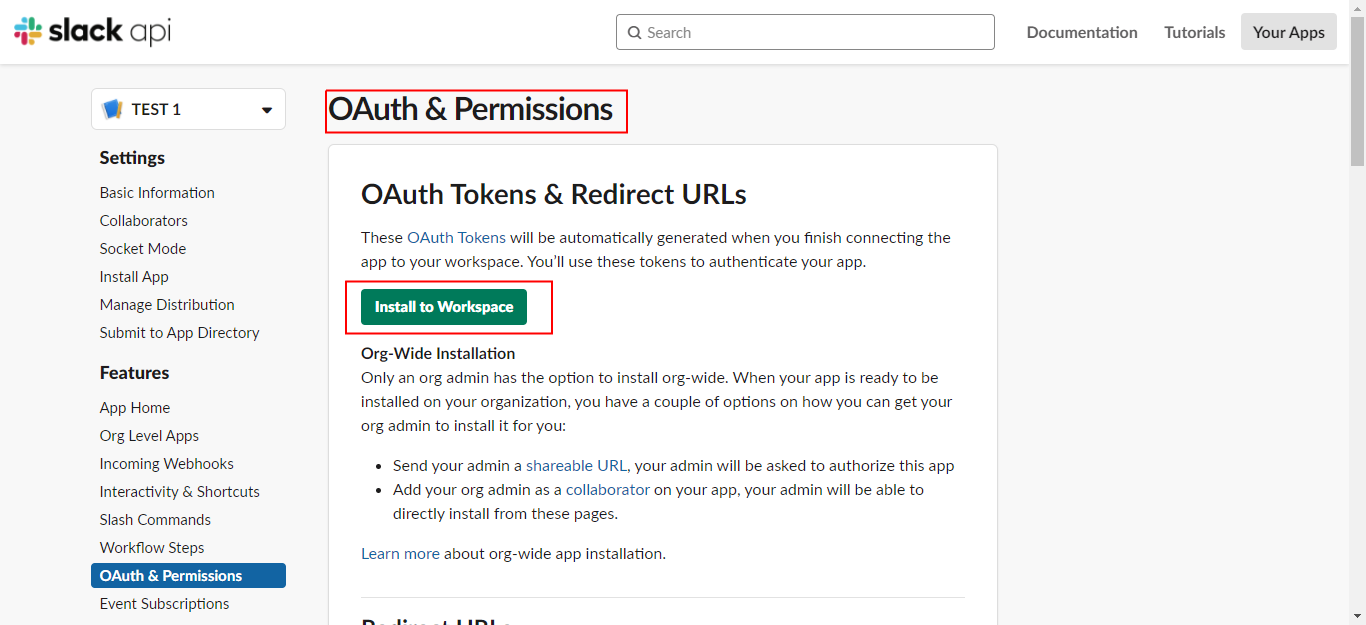Screen dimensions: 1366x625
Task: Open App Home feature page
Action: [x=135, y=407]
